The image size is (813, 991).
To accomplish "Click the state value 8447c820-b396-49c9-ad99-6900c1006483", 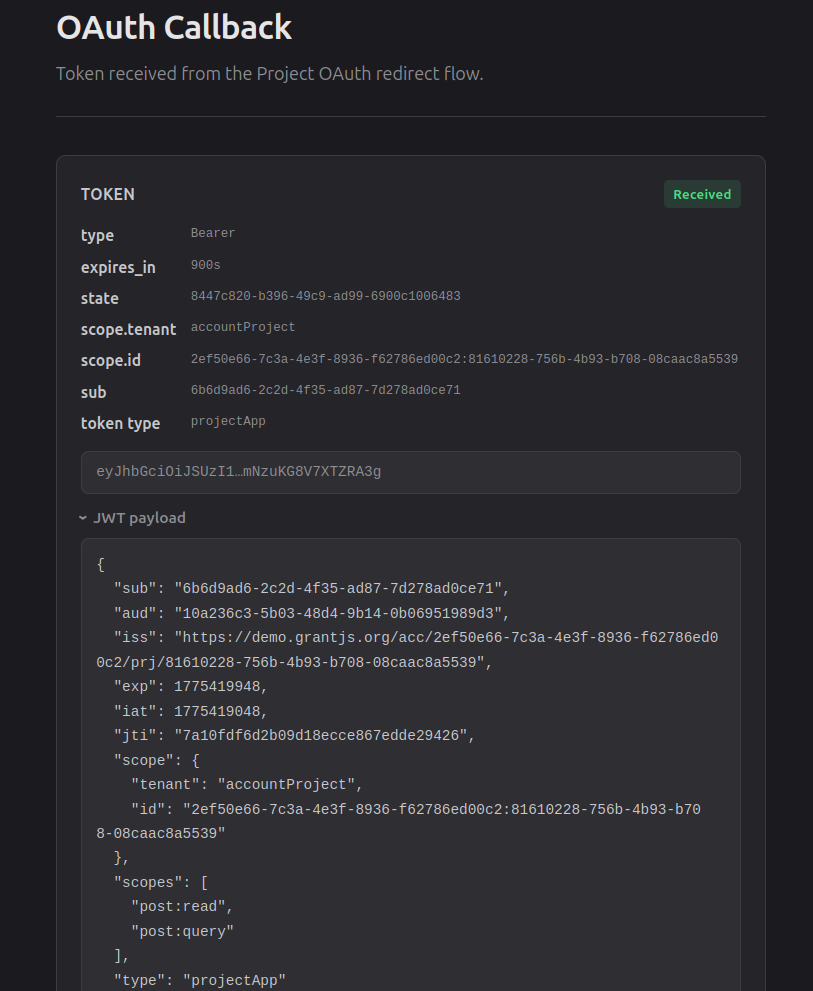I will (x=326, y=296).
